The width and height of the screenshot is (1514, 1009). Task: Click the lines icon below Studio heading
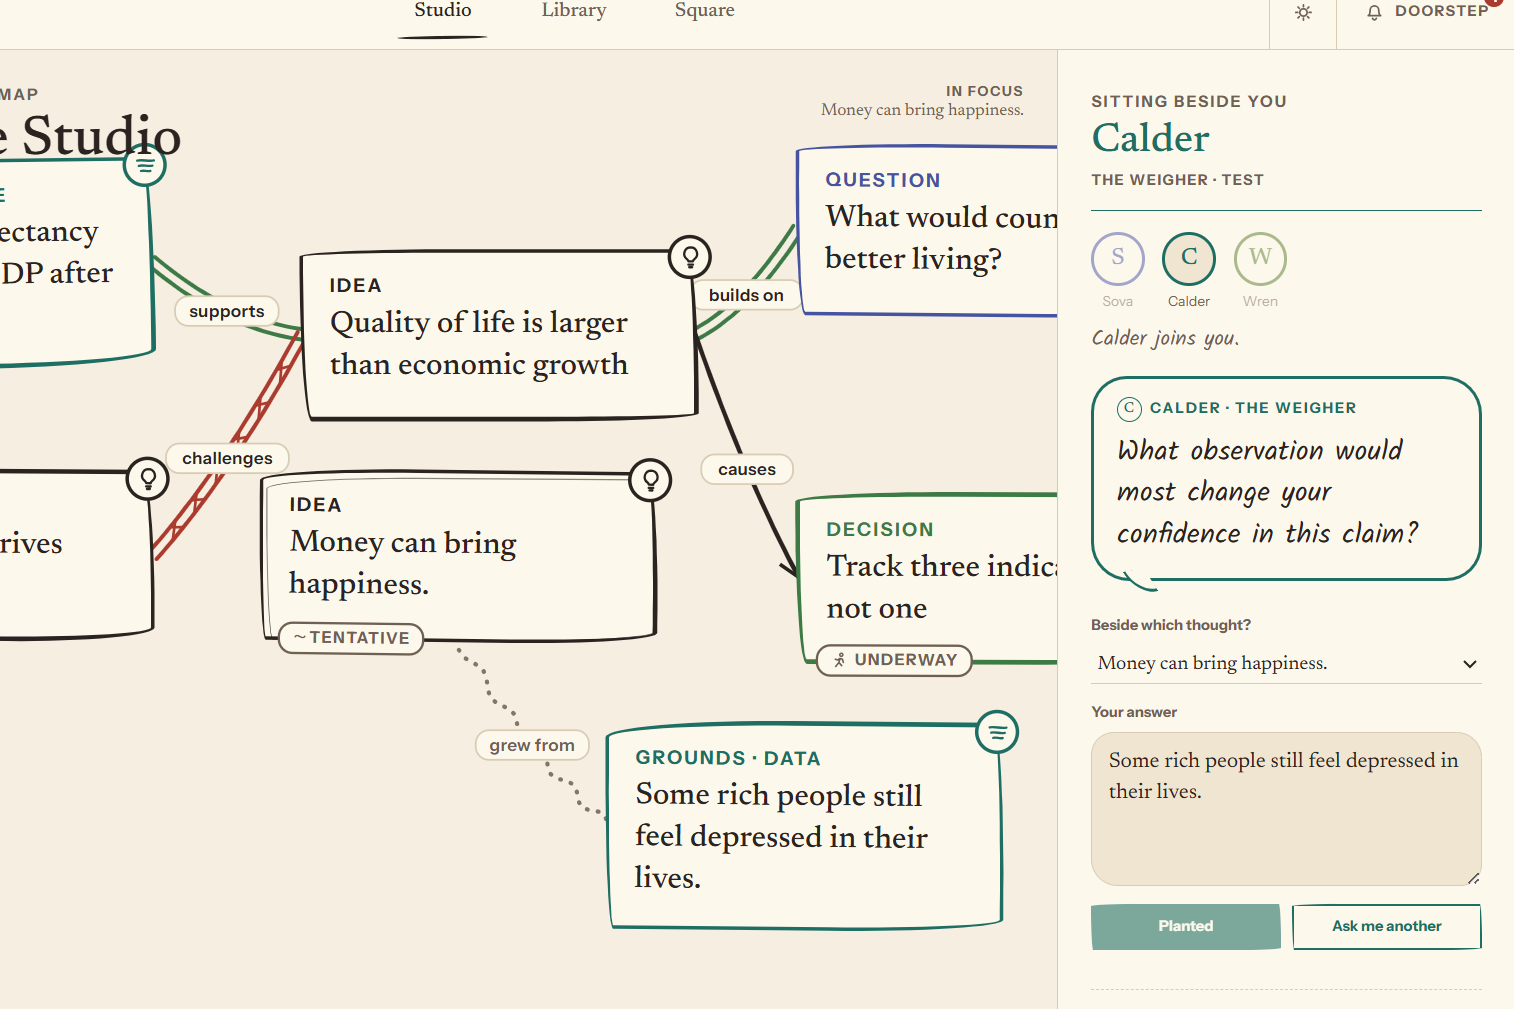point(145,165)
